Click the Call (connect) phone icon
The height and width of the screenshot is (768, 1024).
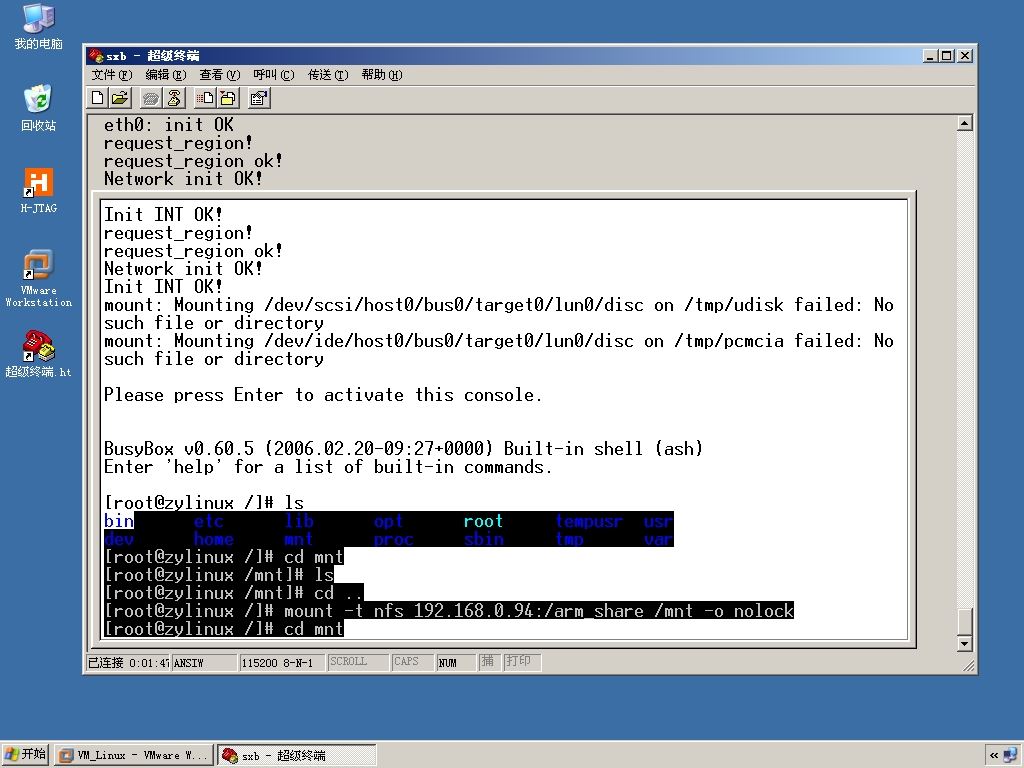(151, 99)
